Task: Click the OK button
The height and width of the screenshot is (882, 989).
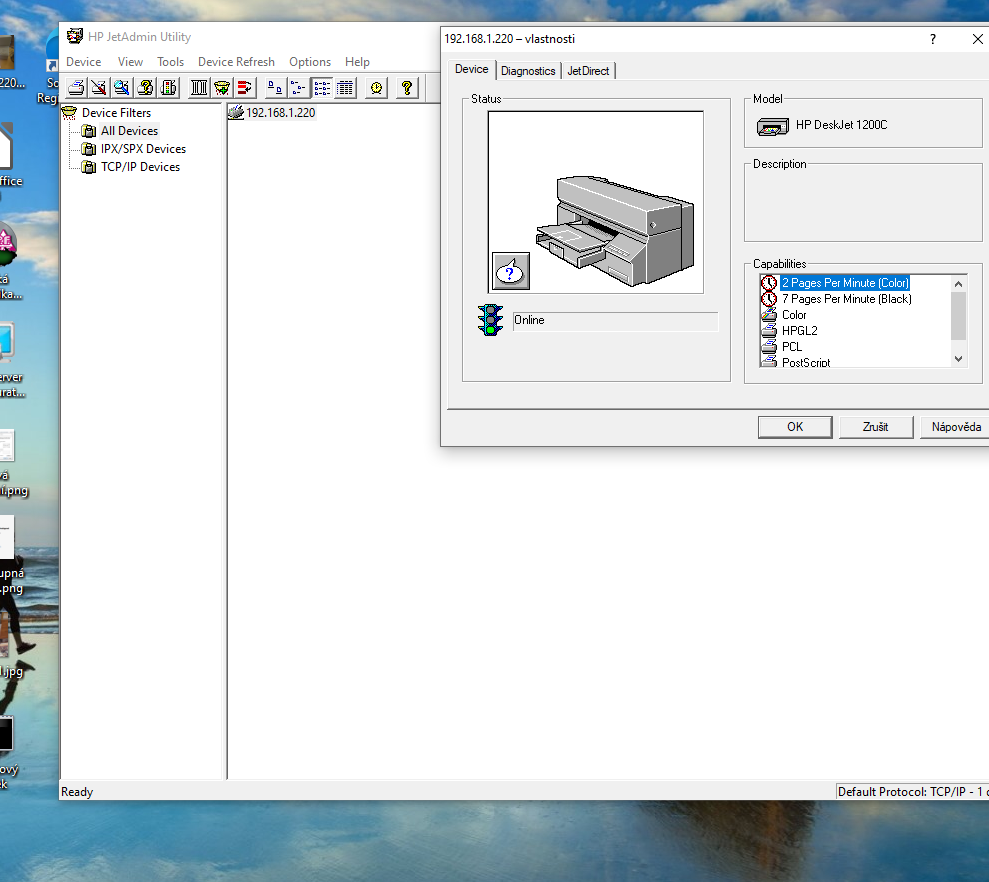Action: (795, 427)
